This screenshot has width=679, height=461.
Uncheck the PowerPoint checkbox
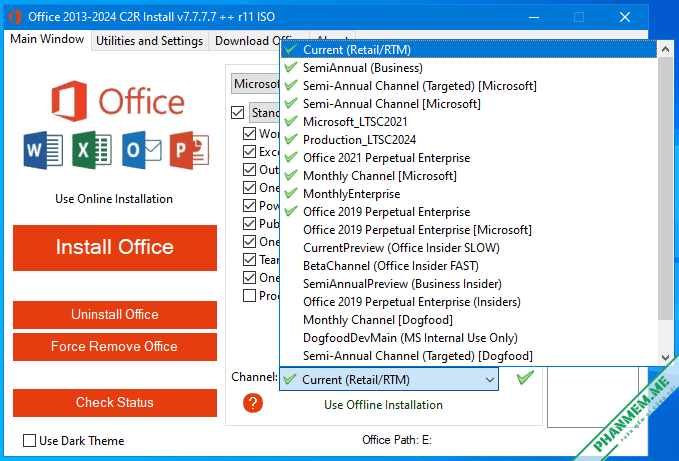[x=249, y=205]
